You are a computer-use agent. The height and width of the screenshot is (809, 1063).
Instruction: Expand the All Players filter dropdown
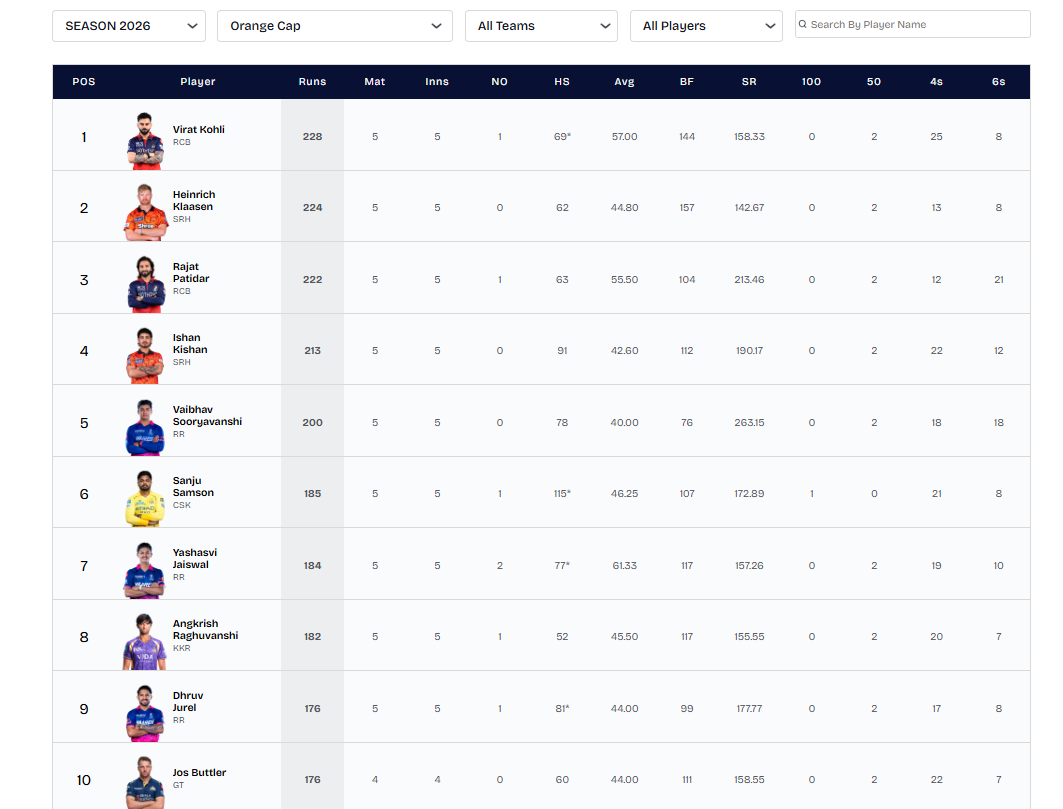(706, 26)
